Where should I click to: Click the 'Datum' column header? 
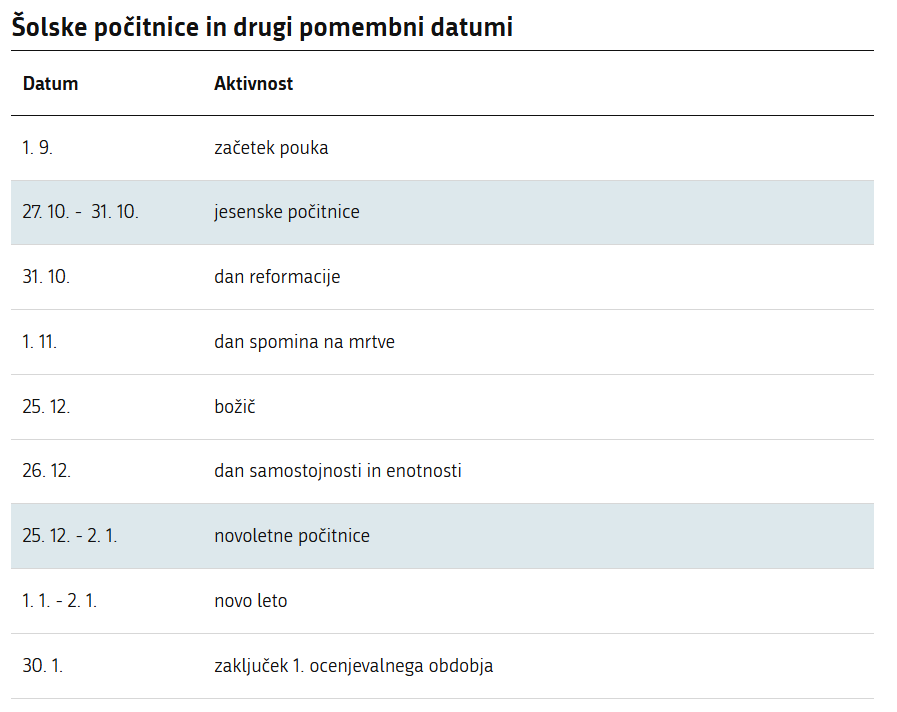point(50,84)
